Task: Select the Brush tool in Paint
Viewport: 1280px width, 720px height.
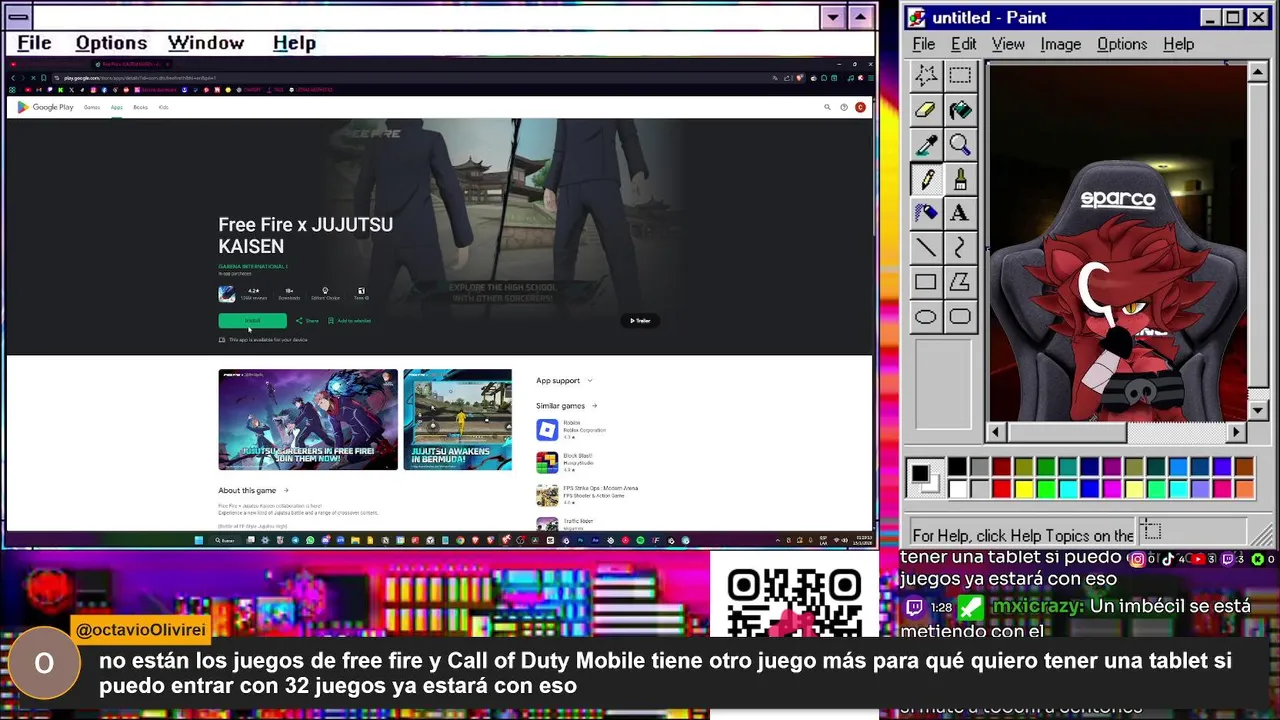Action: click(x=960, y=179)
